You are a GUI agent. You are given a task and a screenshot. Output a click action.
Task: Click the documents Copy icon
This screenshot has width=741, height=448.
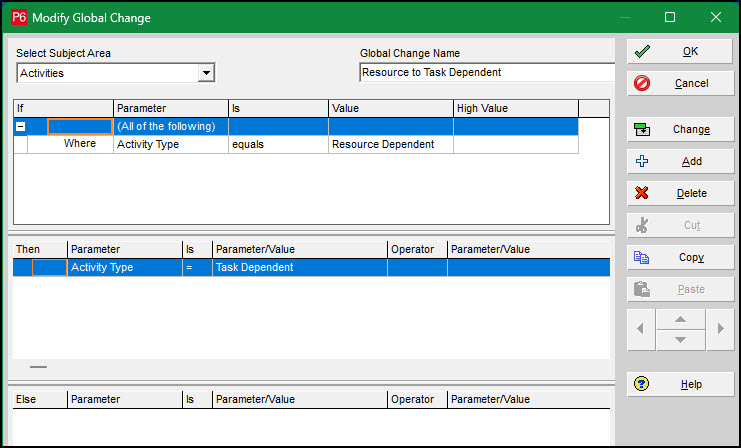tap(642, 257)
